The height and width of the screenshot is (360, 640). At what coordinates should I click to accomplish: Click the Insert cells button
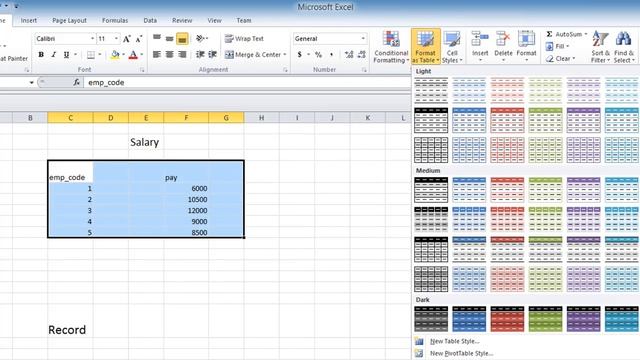[480, 46]
